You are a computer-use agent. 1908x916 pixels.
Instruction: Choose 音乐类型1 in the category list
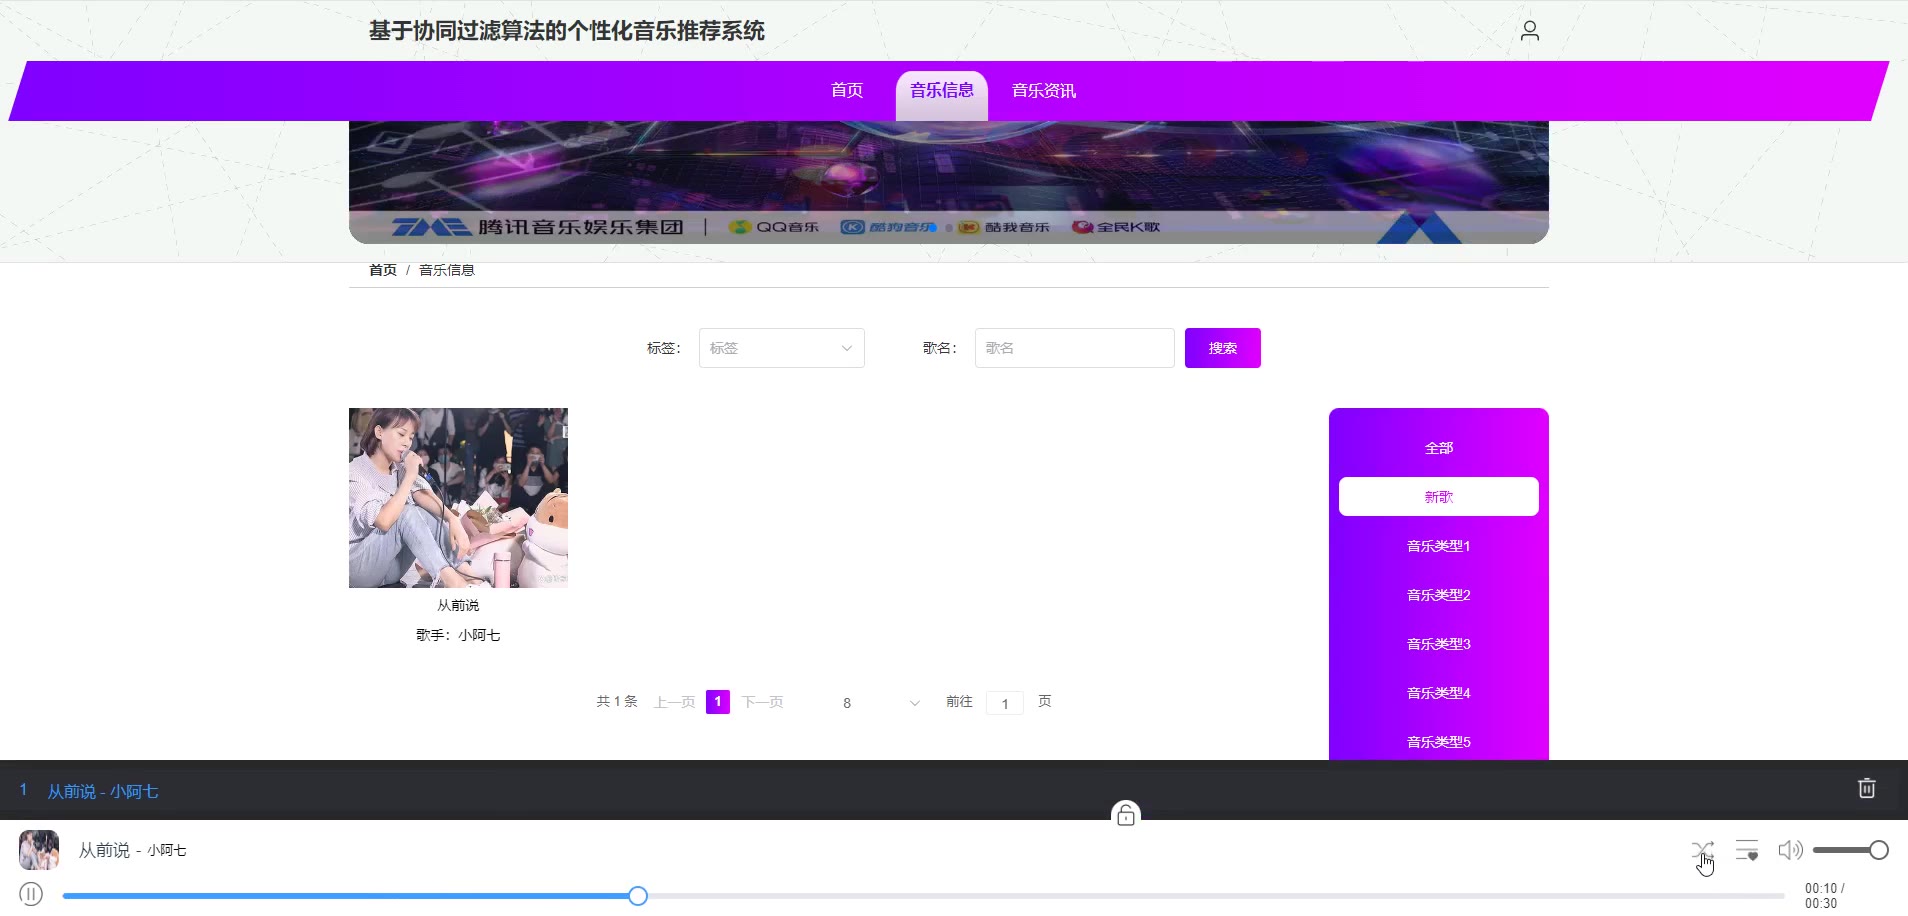click(1439, 546)
